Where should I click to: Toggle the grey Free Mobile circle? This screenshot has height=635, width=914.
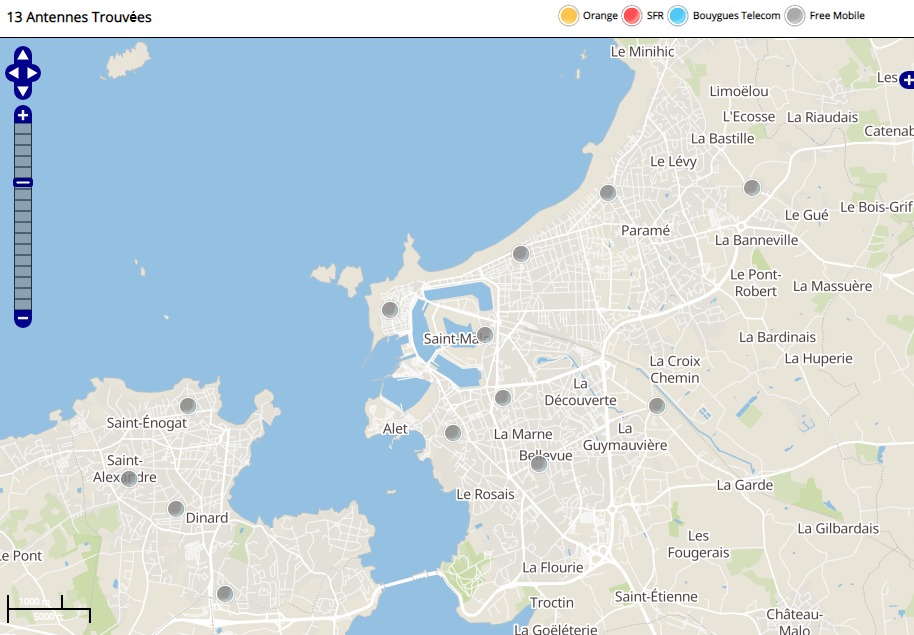[x=795, y=16]
